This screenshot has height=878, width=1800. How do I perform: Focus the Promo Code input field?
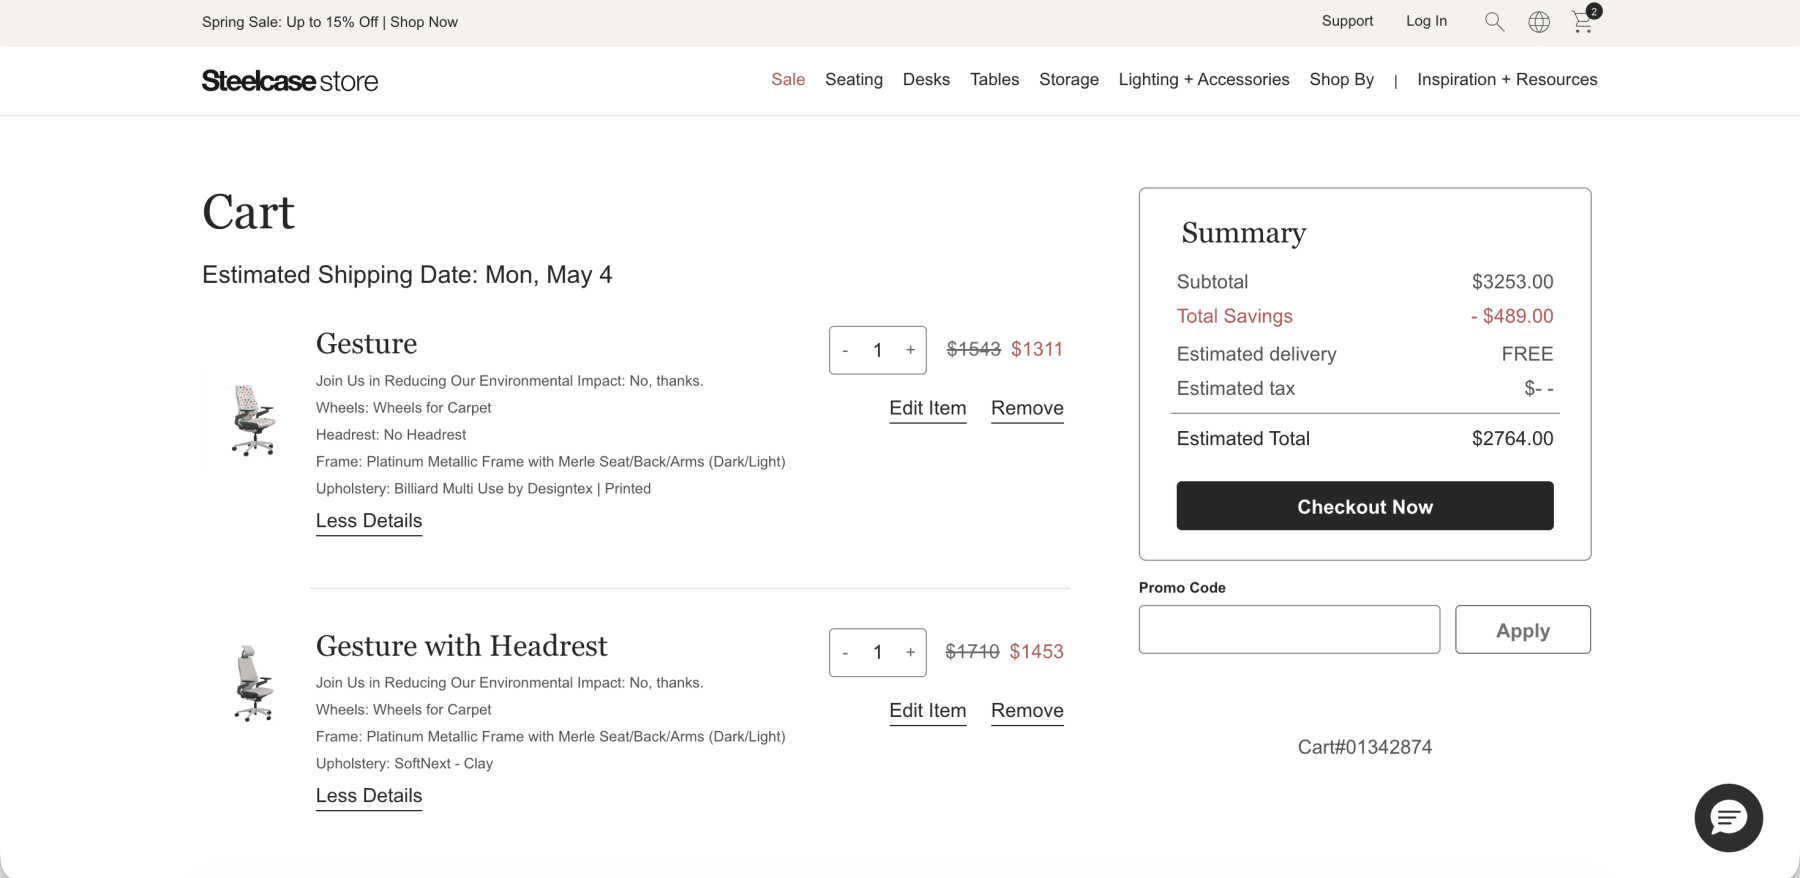pyautogui.click(x=1289, y=630)
